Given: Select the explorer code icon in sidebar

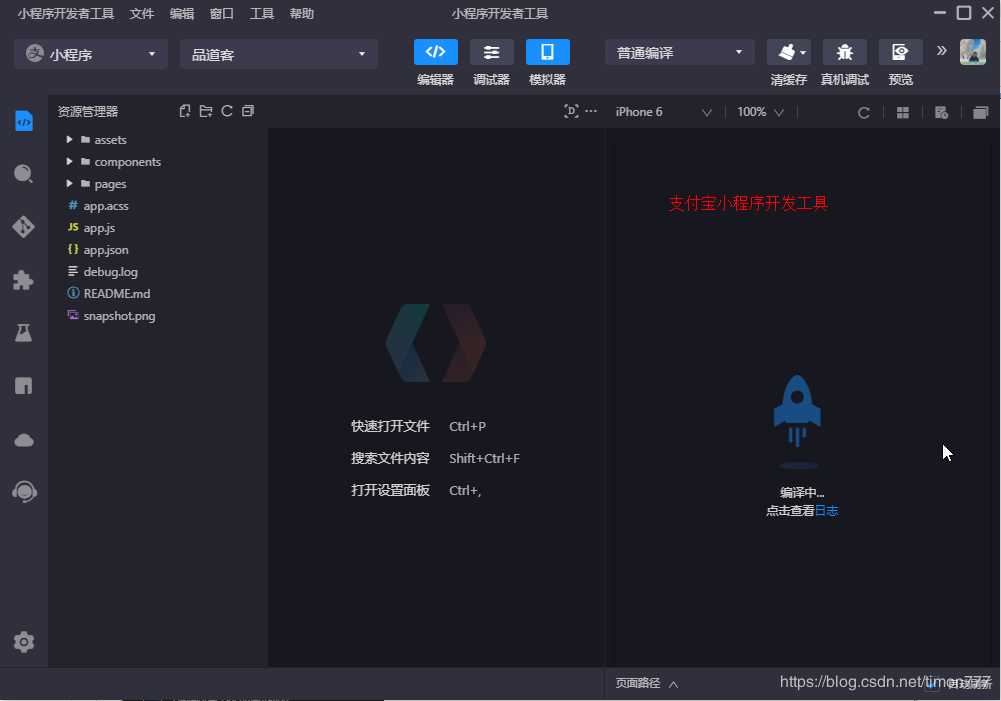Looking at the screenshot, I should pyautogui.click(x=24, y=121).
